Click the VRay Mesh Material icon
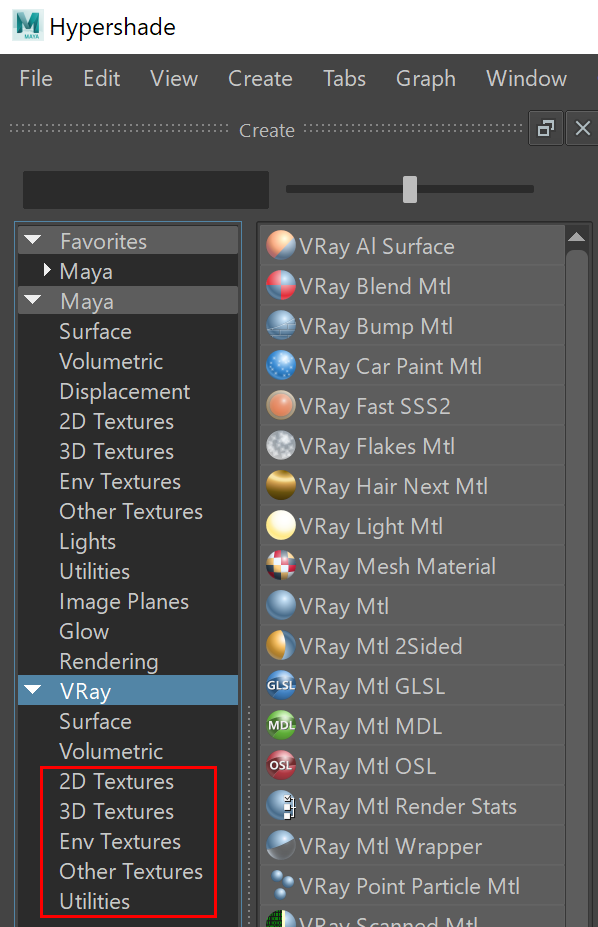This screenshot has height=927, width=598. 281,566
